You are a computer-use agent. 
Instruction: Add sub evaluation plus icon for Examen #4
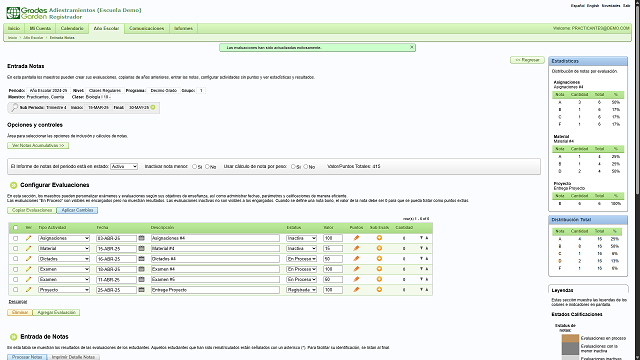tap(379, 269)
